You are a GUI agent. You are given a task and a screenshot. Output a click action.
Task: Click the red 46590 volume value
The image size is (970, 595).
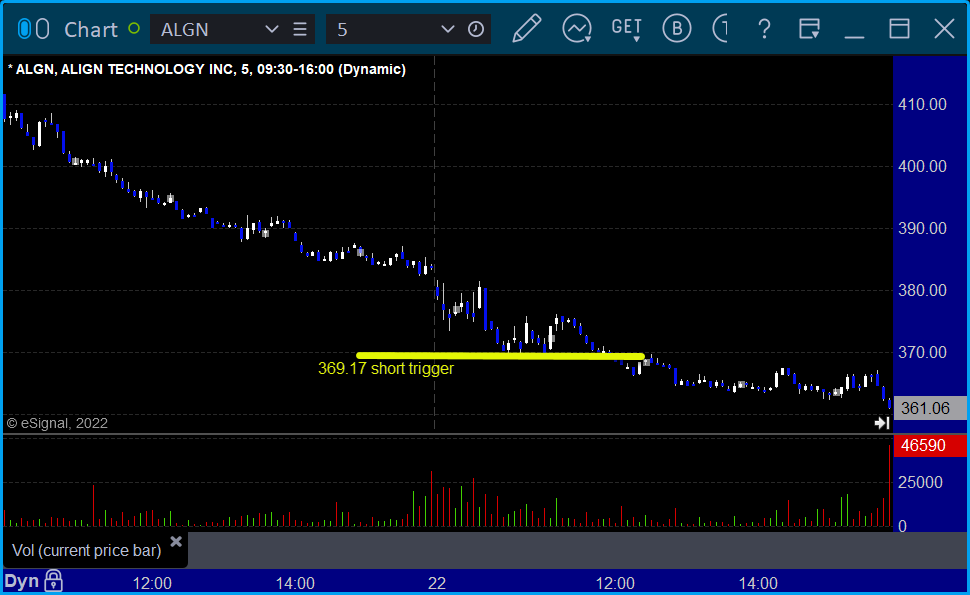(x=930, y=445)
